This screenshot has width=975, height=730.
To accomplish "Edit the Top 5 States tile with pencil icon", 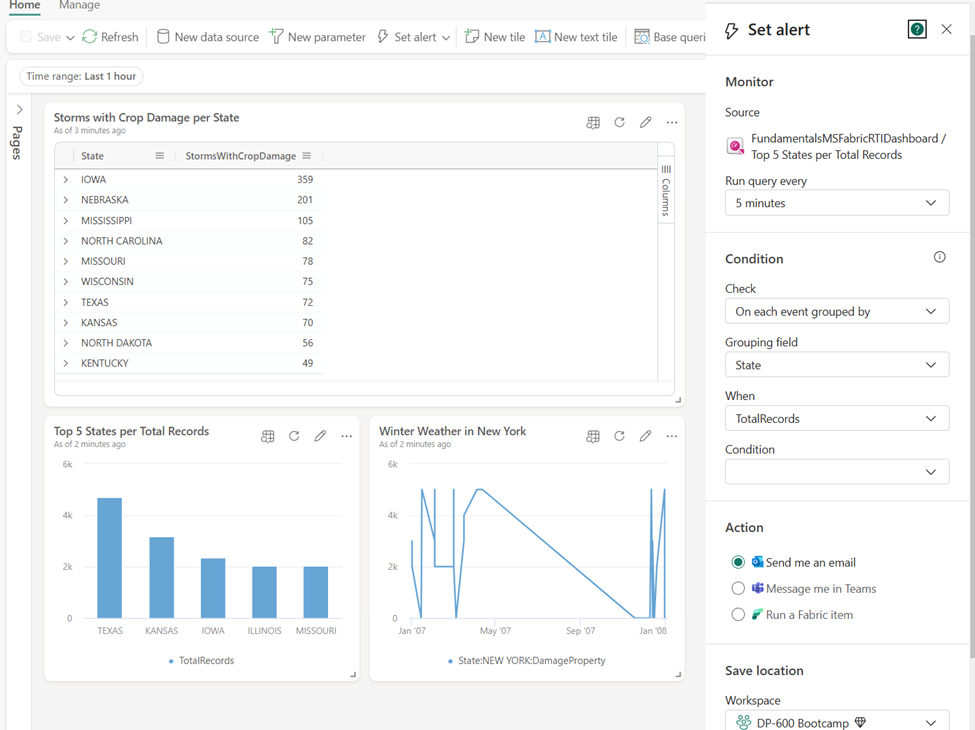I will [320, 437].
